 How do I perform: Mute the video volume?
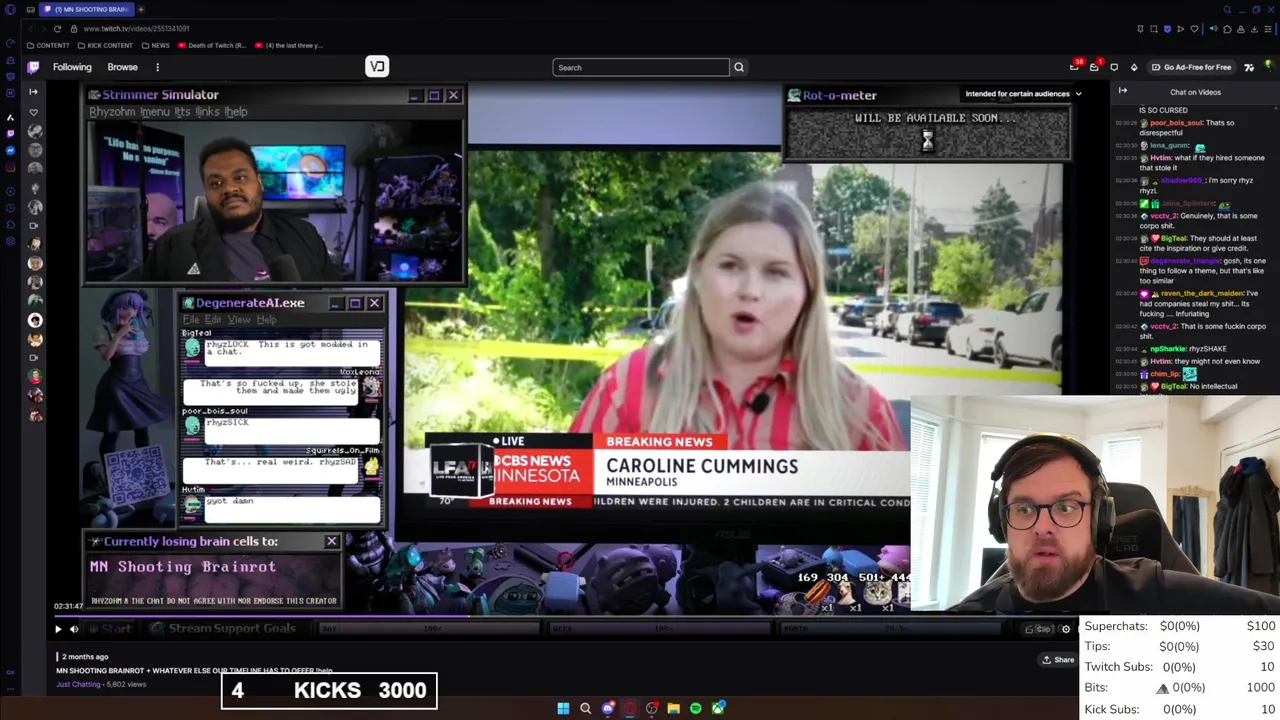click(x=74, y=629)
